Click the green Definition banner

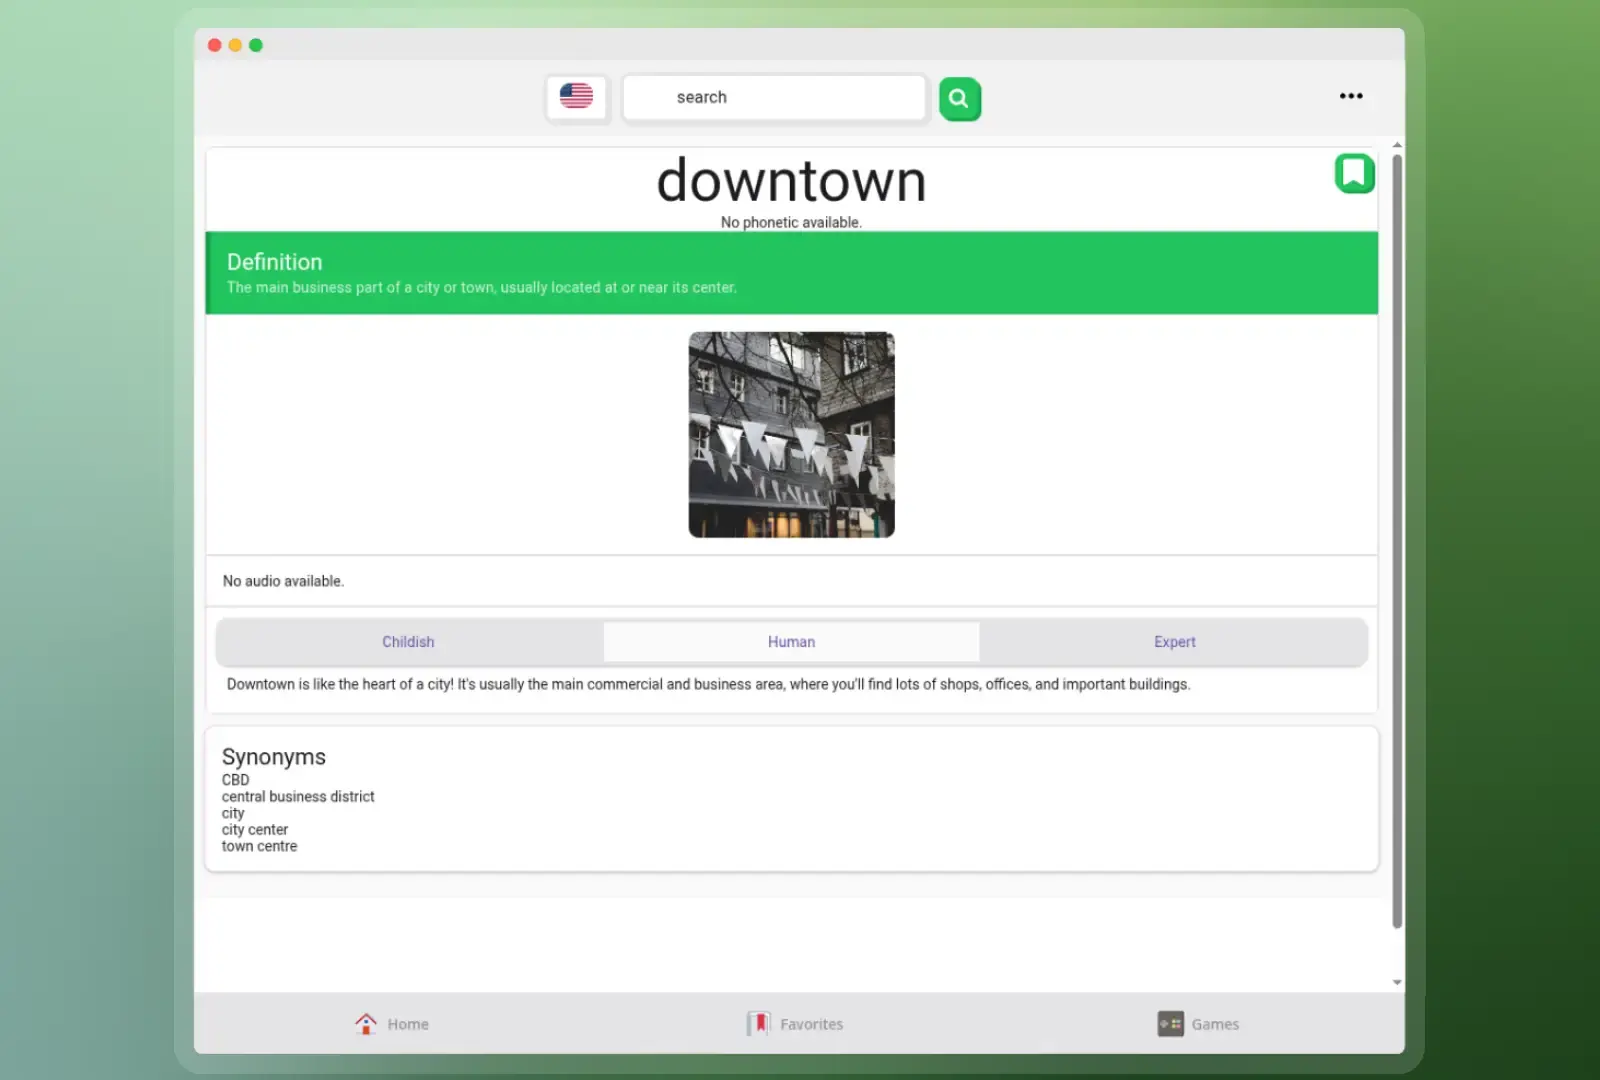791,273
